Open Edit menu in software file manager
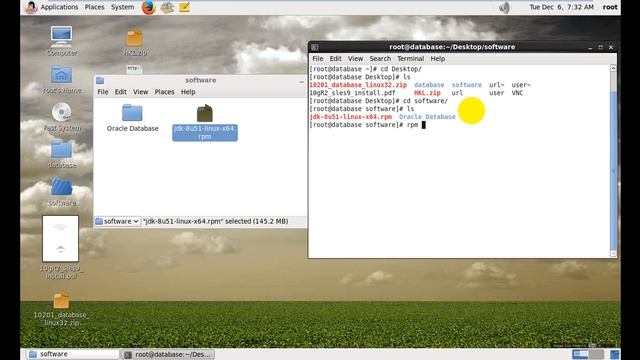This screenshot has width=640, height=360. [x=120, y=92]
